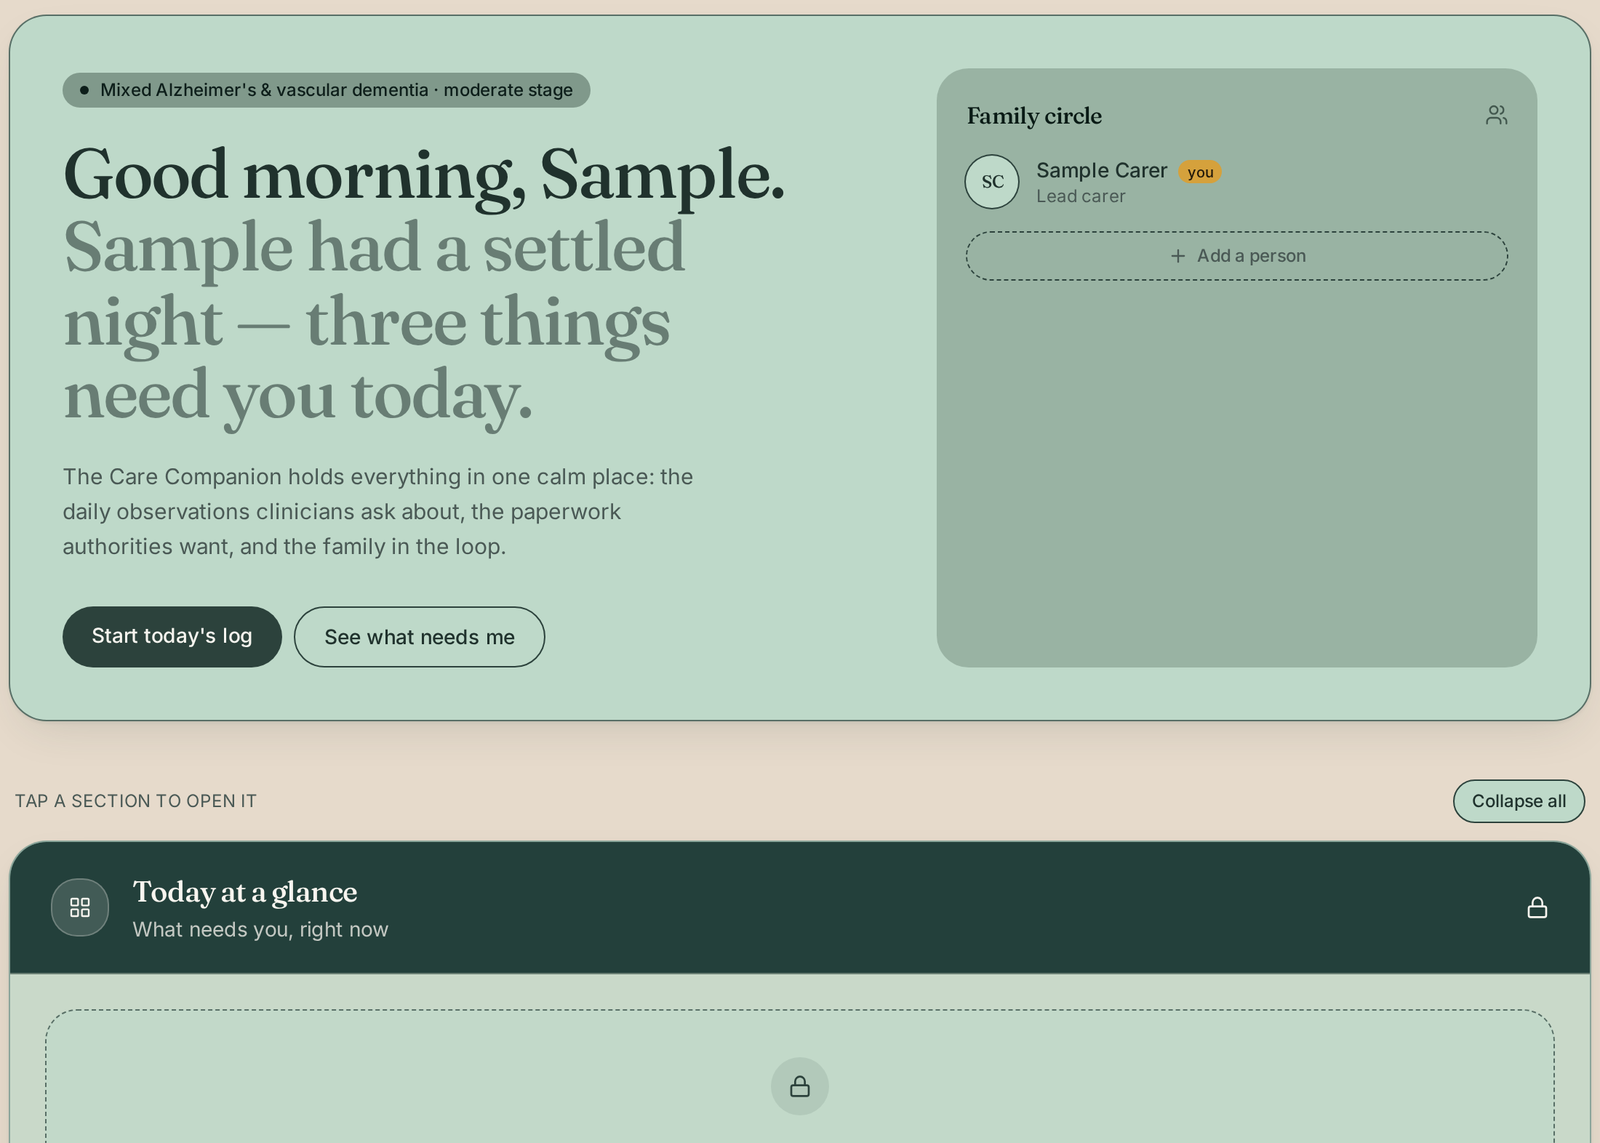
Task: Add a person to family circle
Action: pyautogui.click(x=1237, y=256)
